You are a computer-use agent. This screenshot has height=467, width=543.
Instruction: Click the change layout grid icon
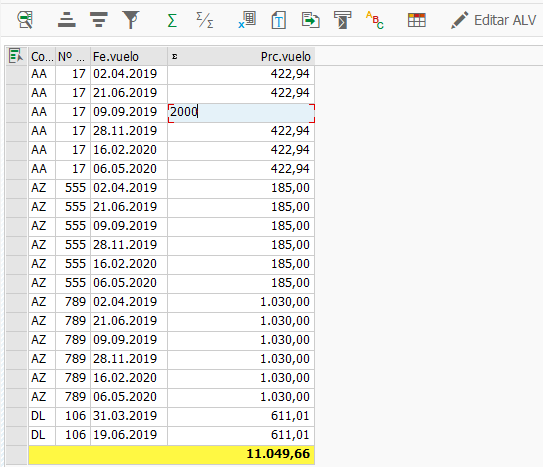(x=417, y=20)
